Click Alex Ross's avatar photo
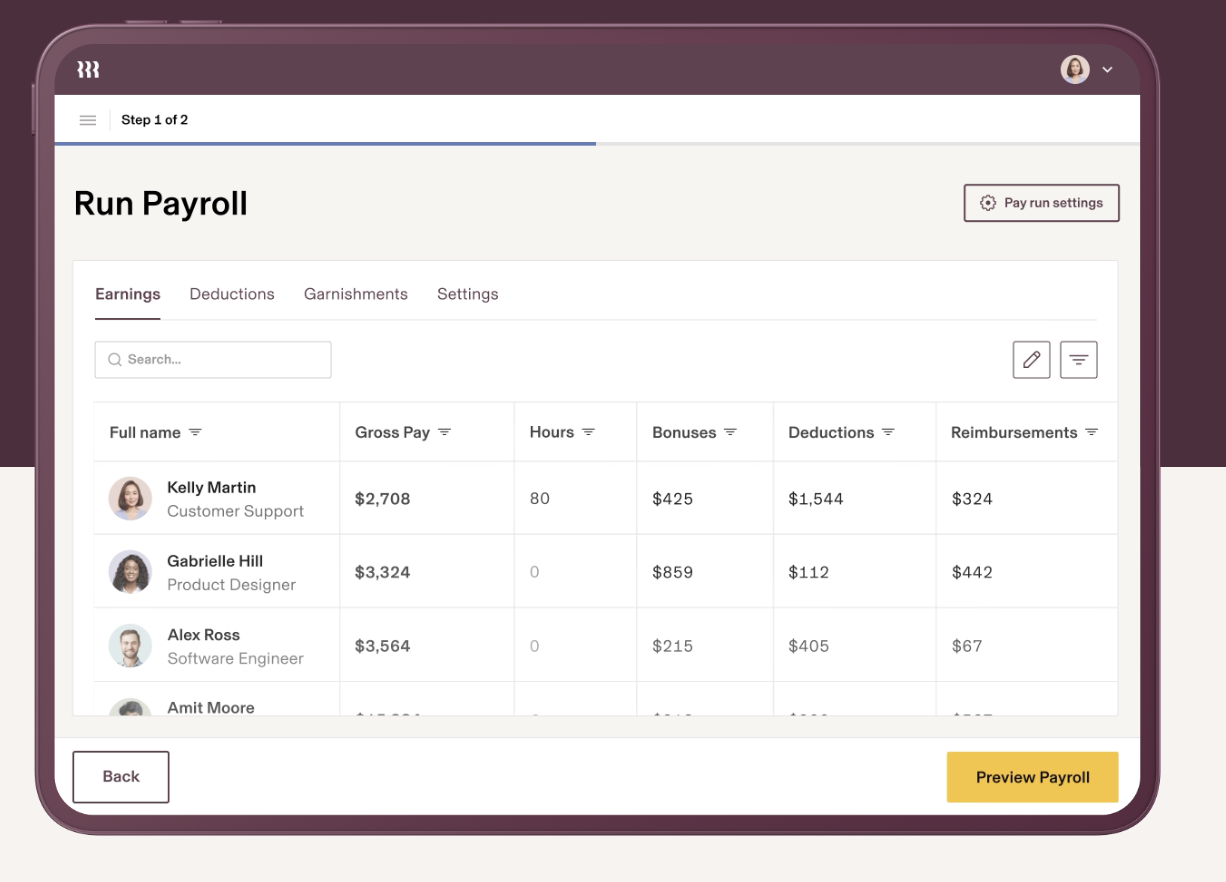The height and width of the screenshot is (882, 1226). 130,646
